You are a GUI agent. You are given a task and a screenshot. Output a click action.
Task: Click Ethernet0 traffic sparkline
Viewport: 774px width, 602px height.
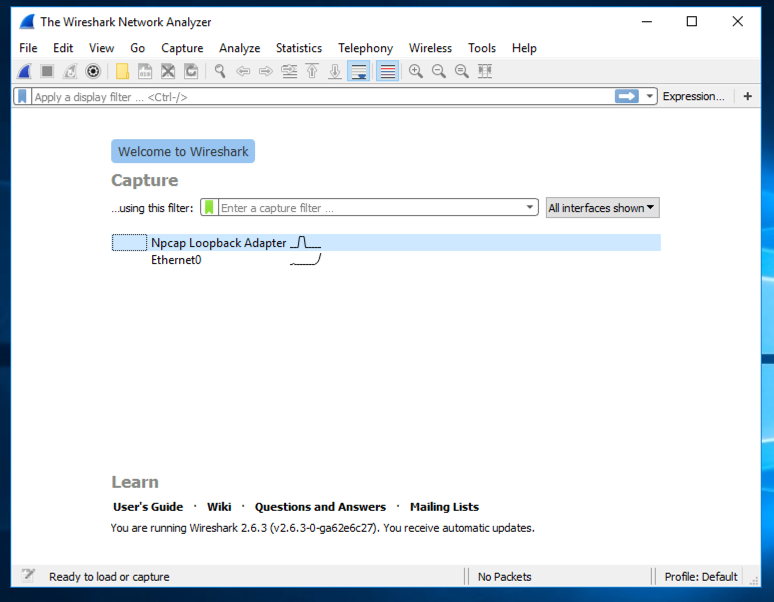(306, 260)
